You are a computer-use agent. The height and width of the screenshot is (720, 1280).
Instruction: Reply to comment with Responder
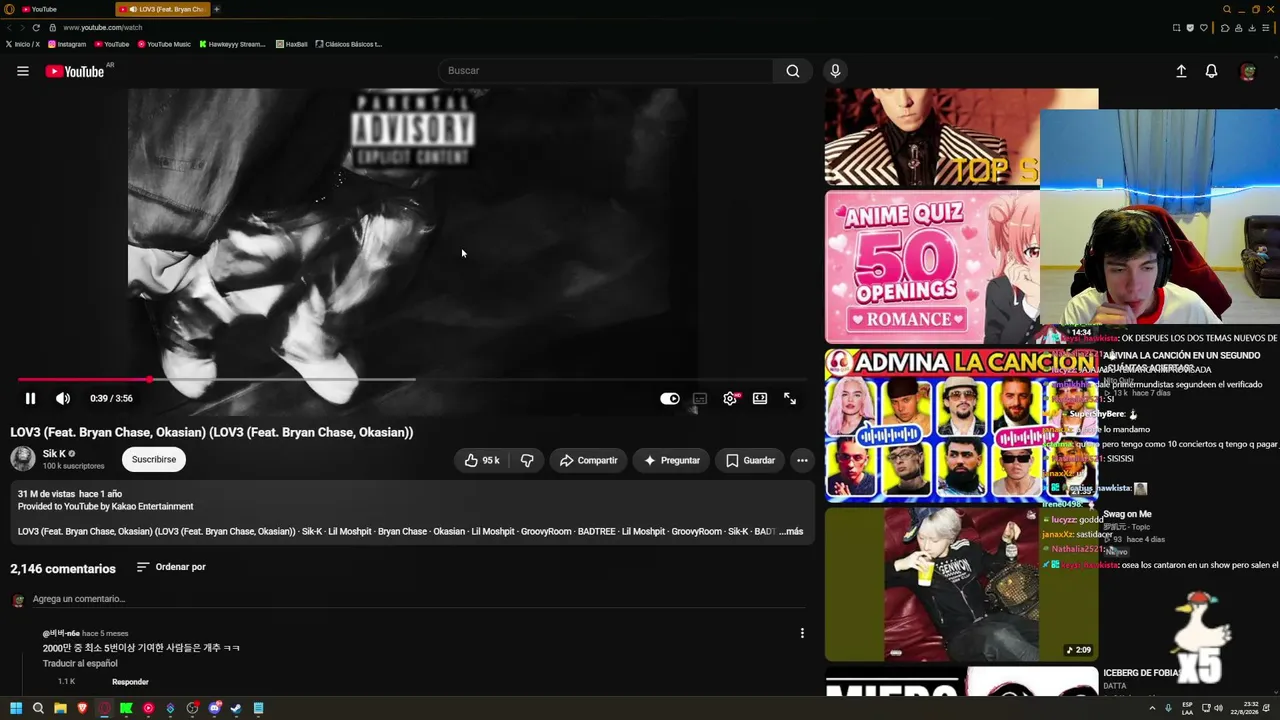pos(130,682)
